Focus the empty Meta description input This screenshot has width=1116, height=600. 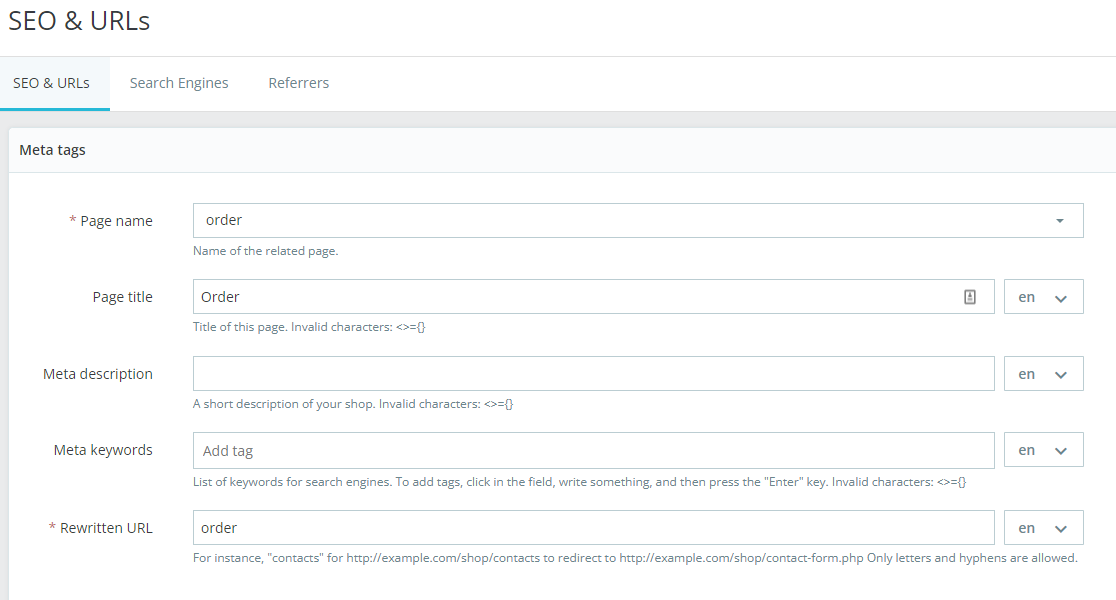coord(593,374)
